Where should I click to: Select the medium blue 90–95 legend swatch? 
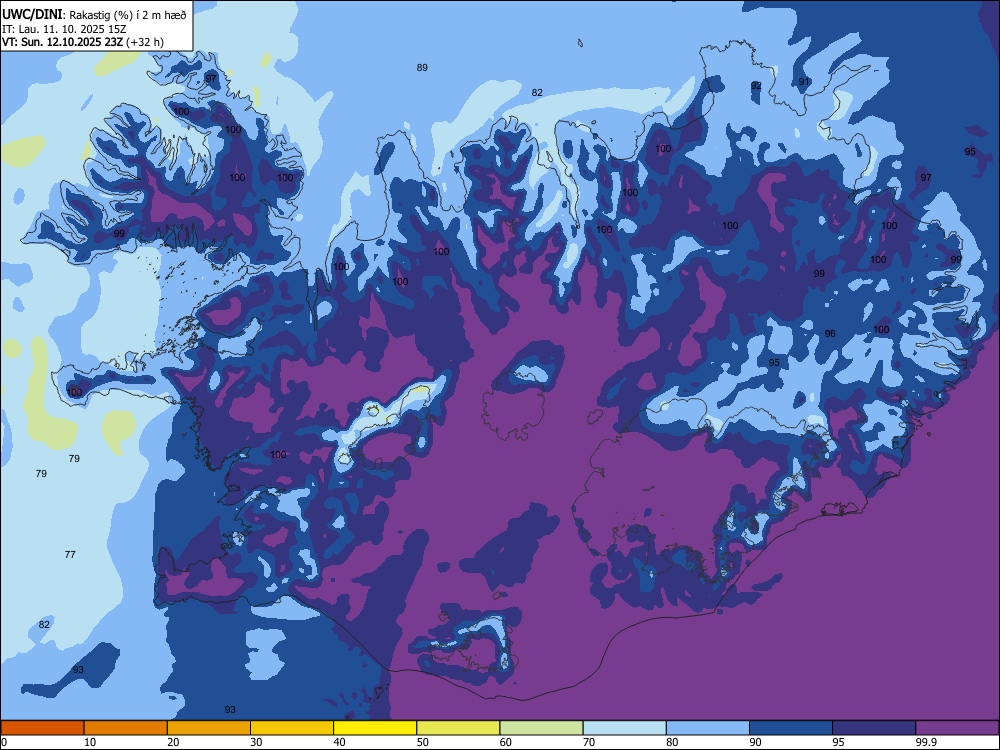point(791,728)
